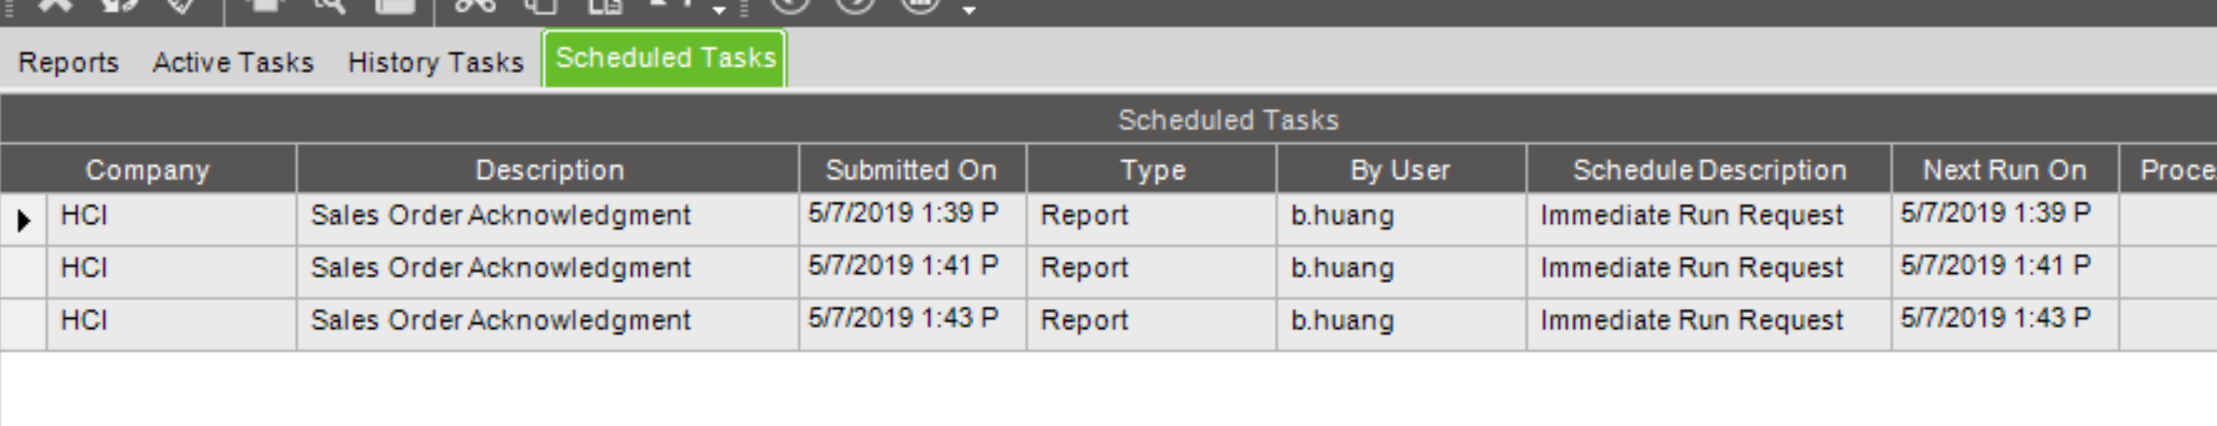
Task: Click the Delete (X) toolbar icon
Action: tap(56, 5)
